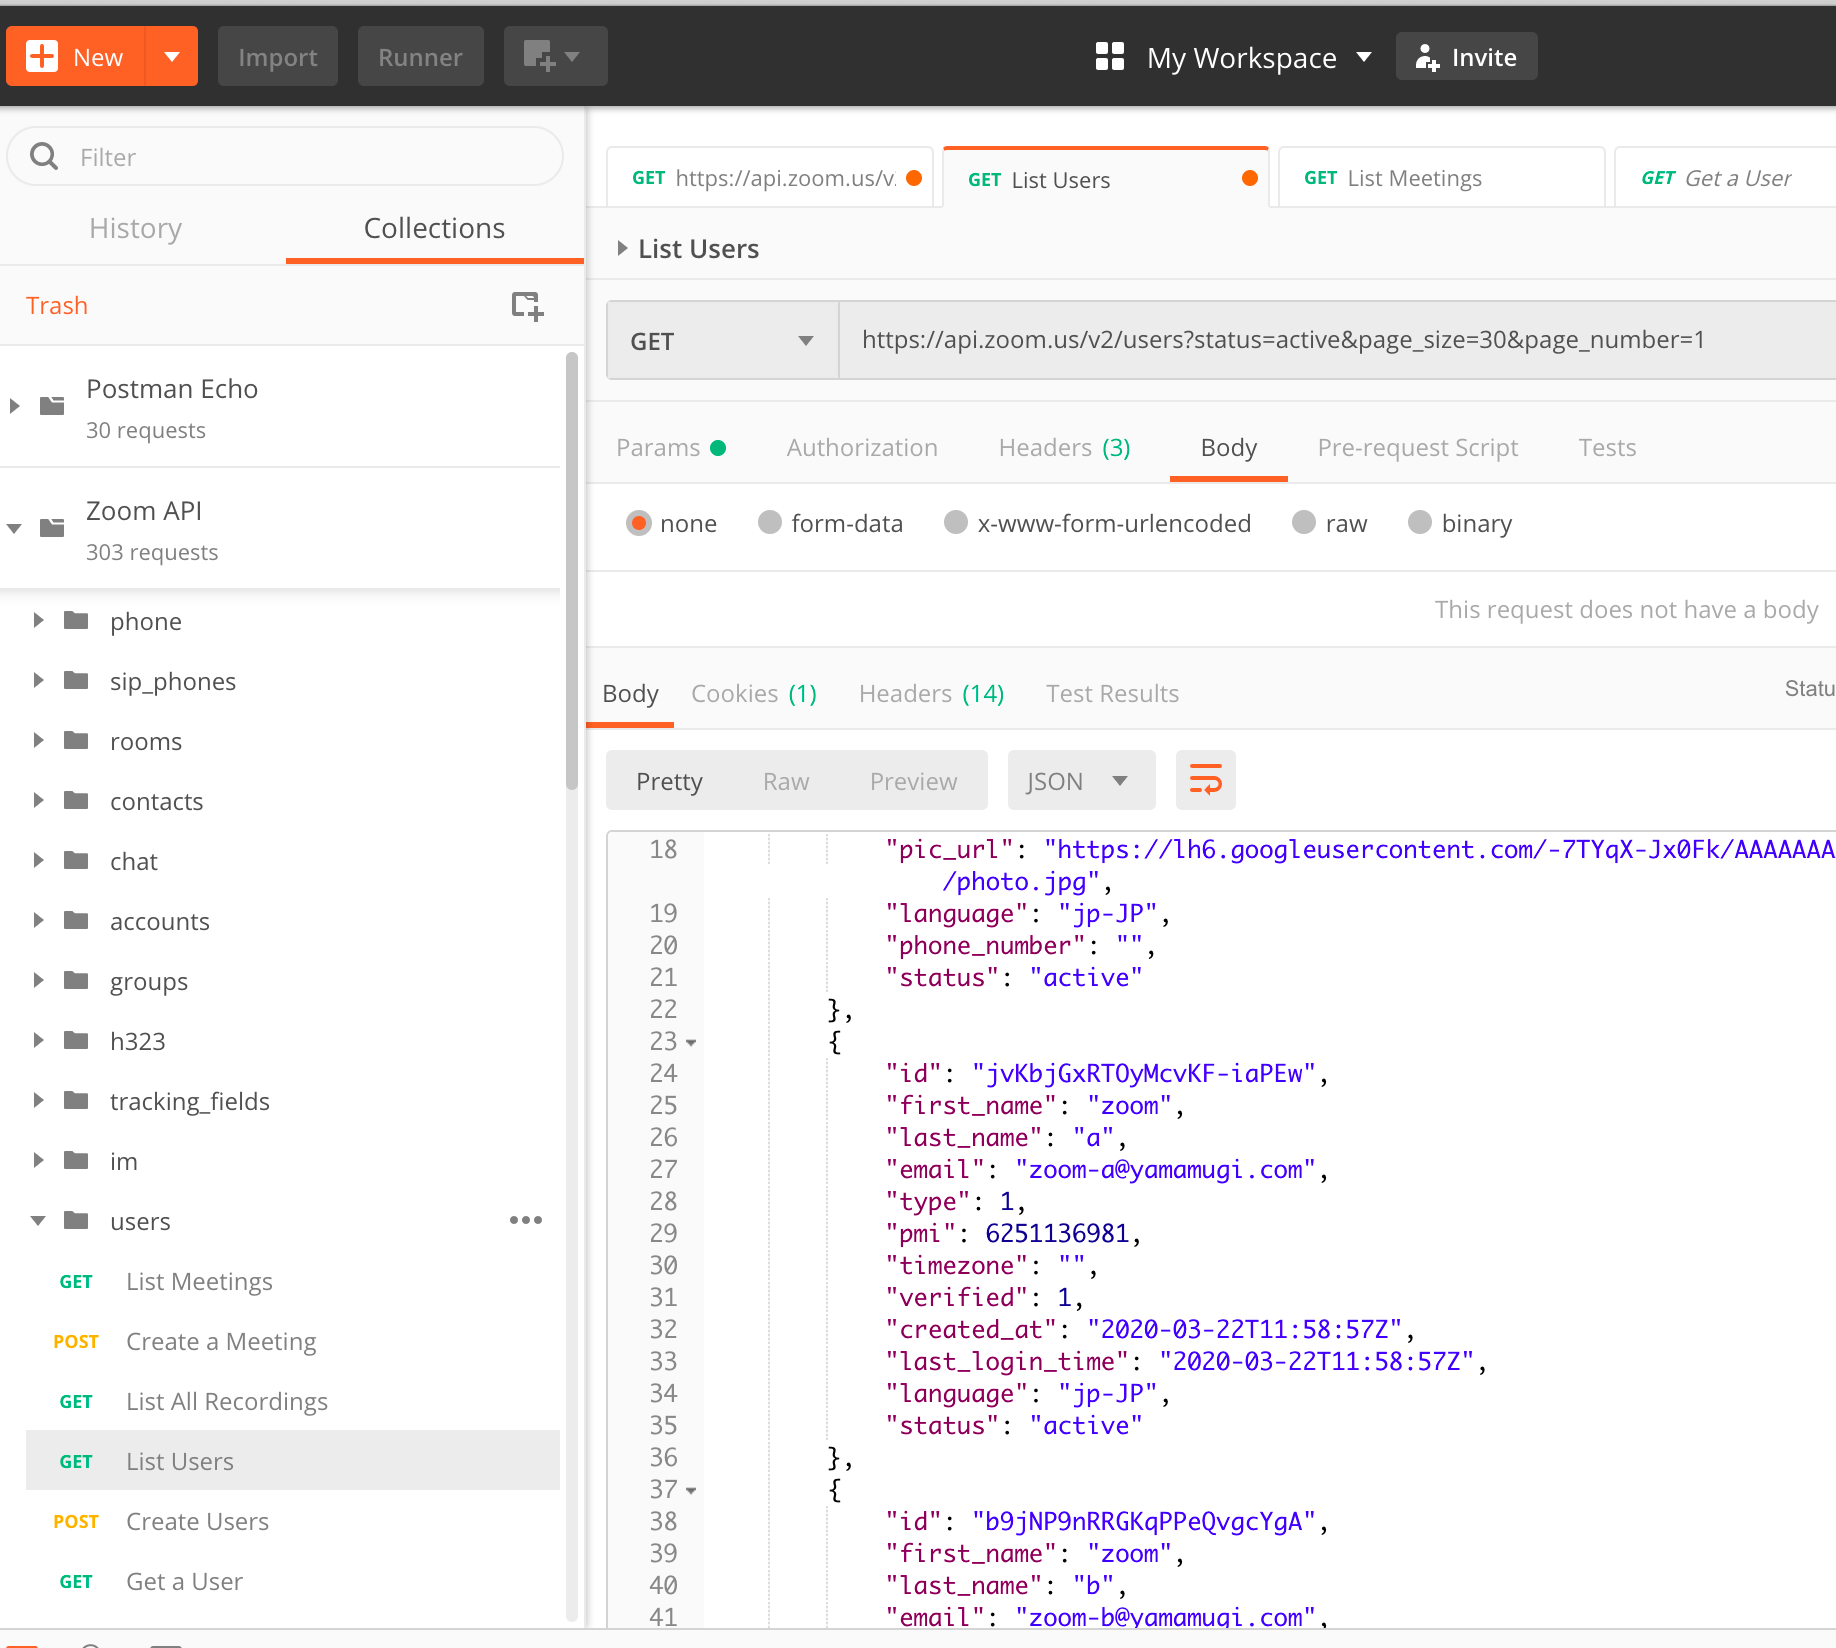Click the Invite button
This screenshot has width=1836, height=1648.
pyautogui.click(x=1466, y=57)
